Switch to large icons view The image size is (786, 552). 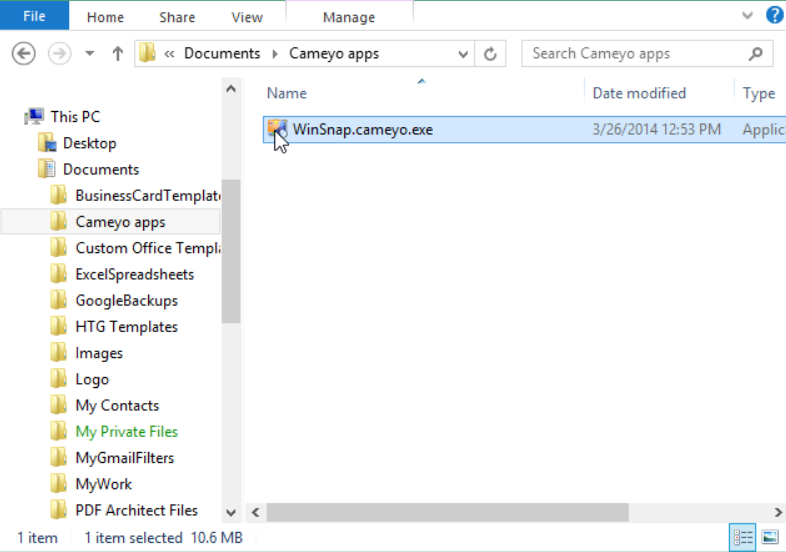pos(769,537)
